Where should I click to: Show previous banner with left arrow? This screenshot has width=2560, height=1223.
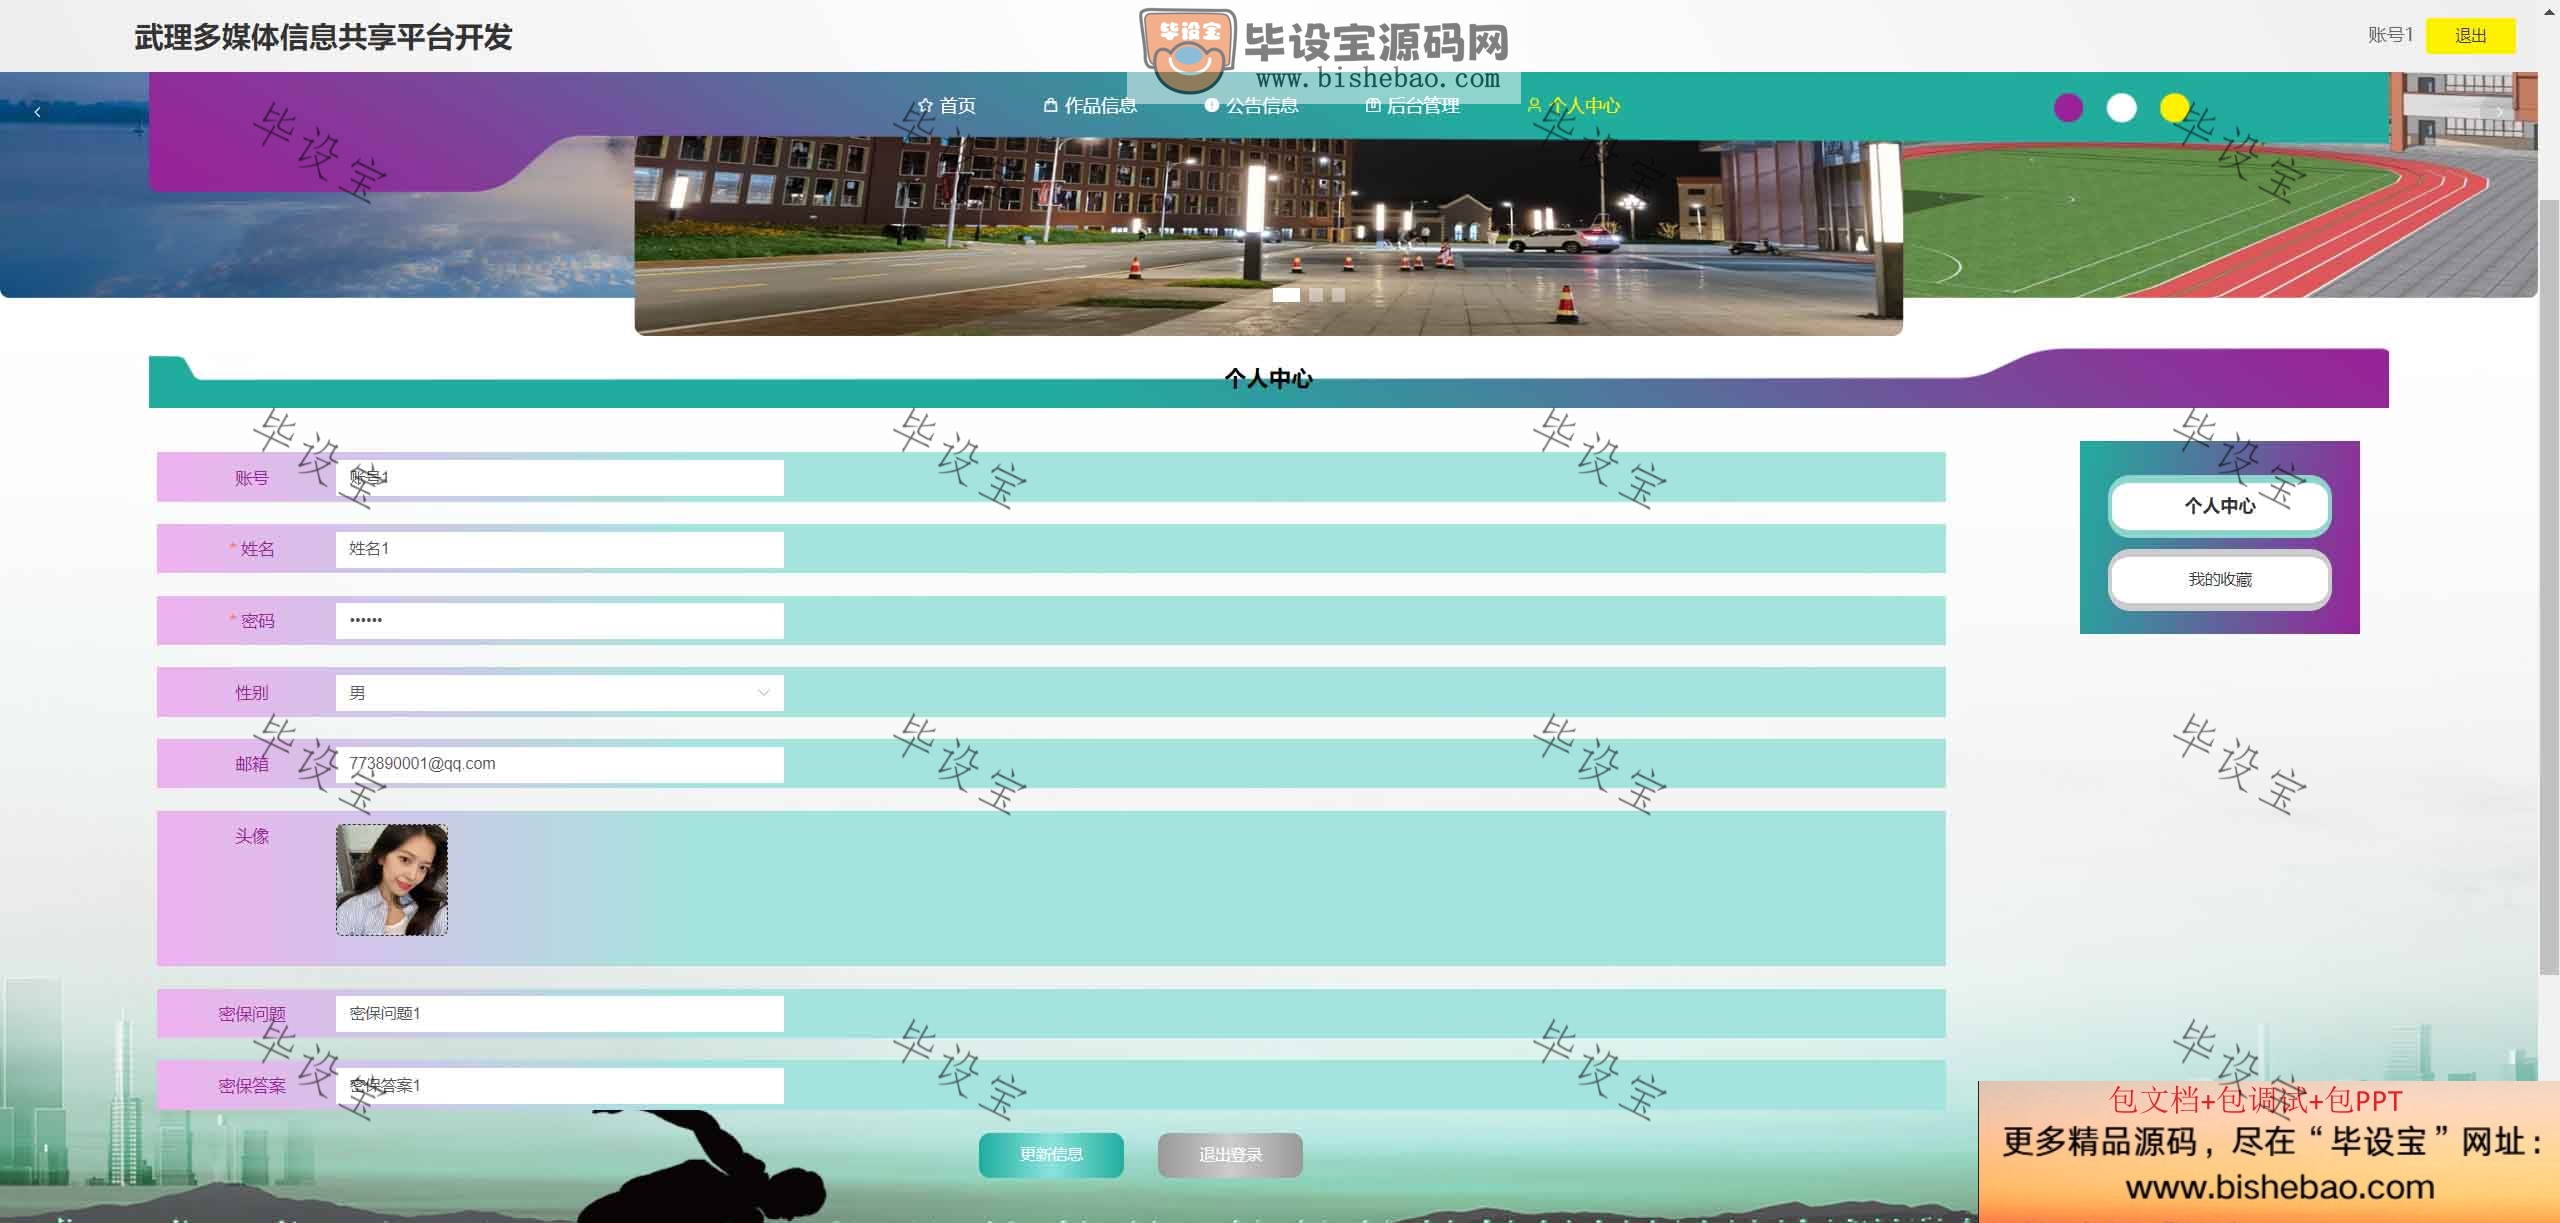(37, 112)
